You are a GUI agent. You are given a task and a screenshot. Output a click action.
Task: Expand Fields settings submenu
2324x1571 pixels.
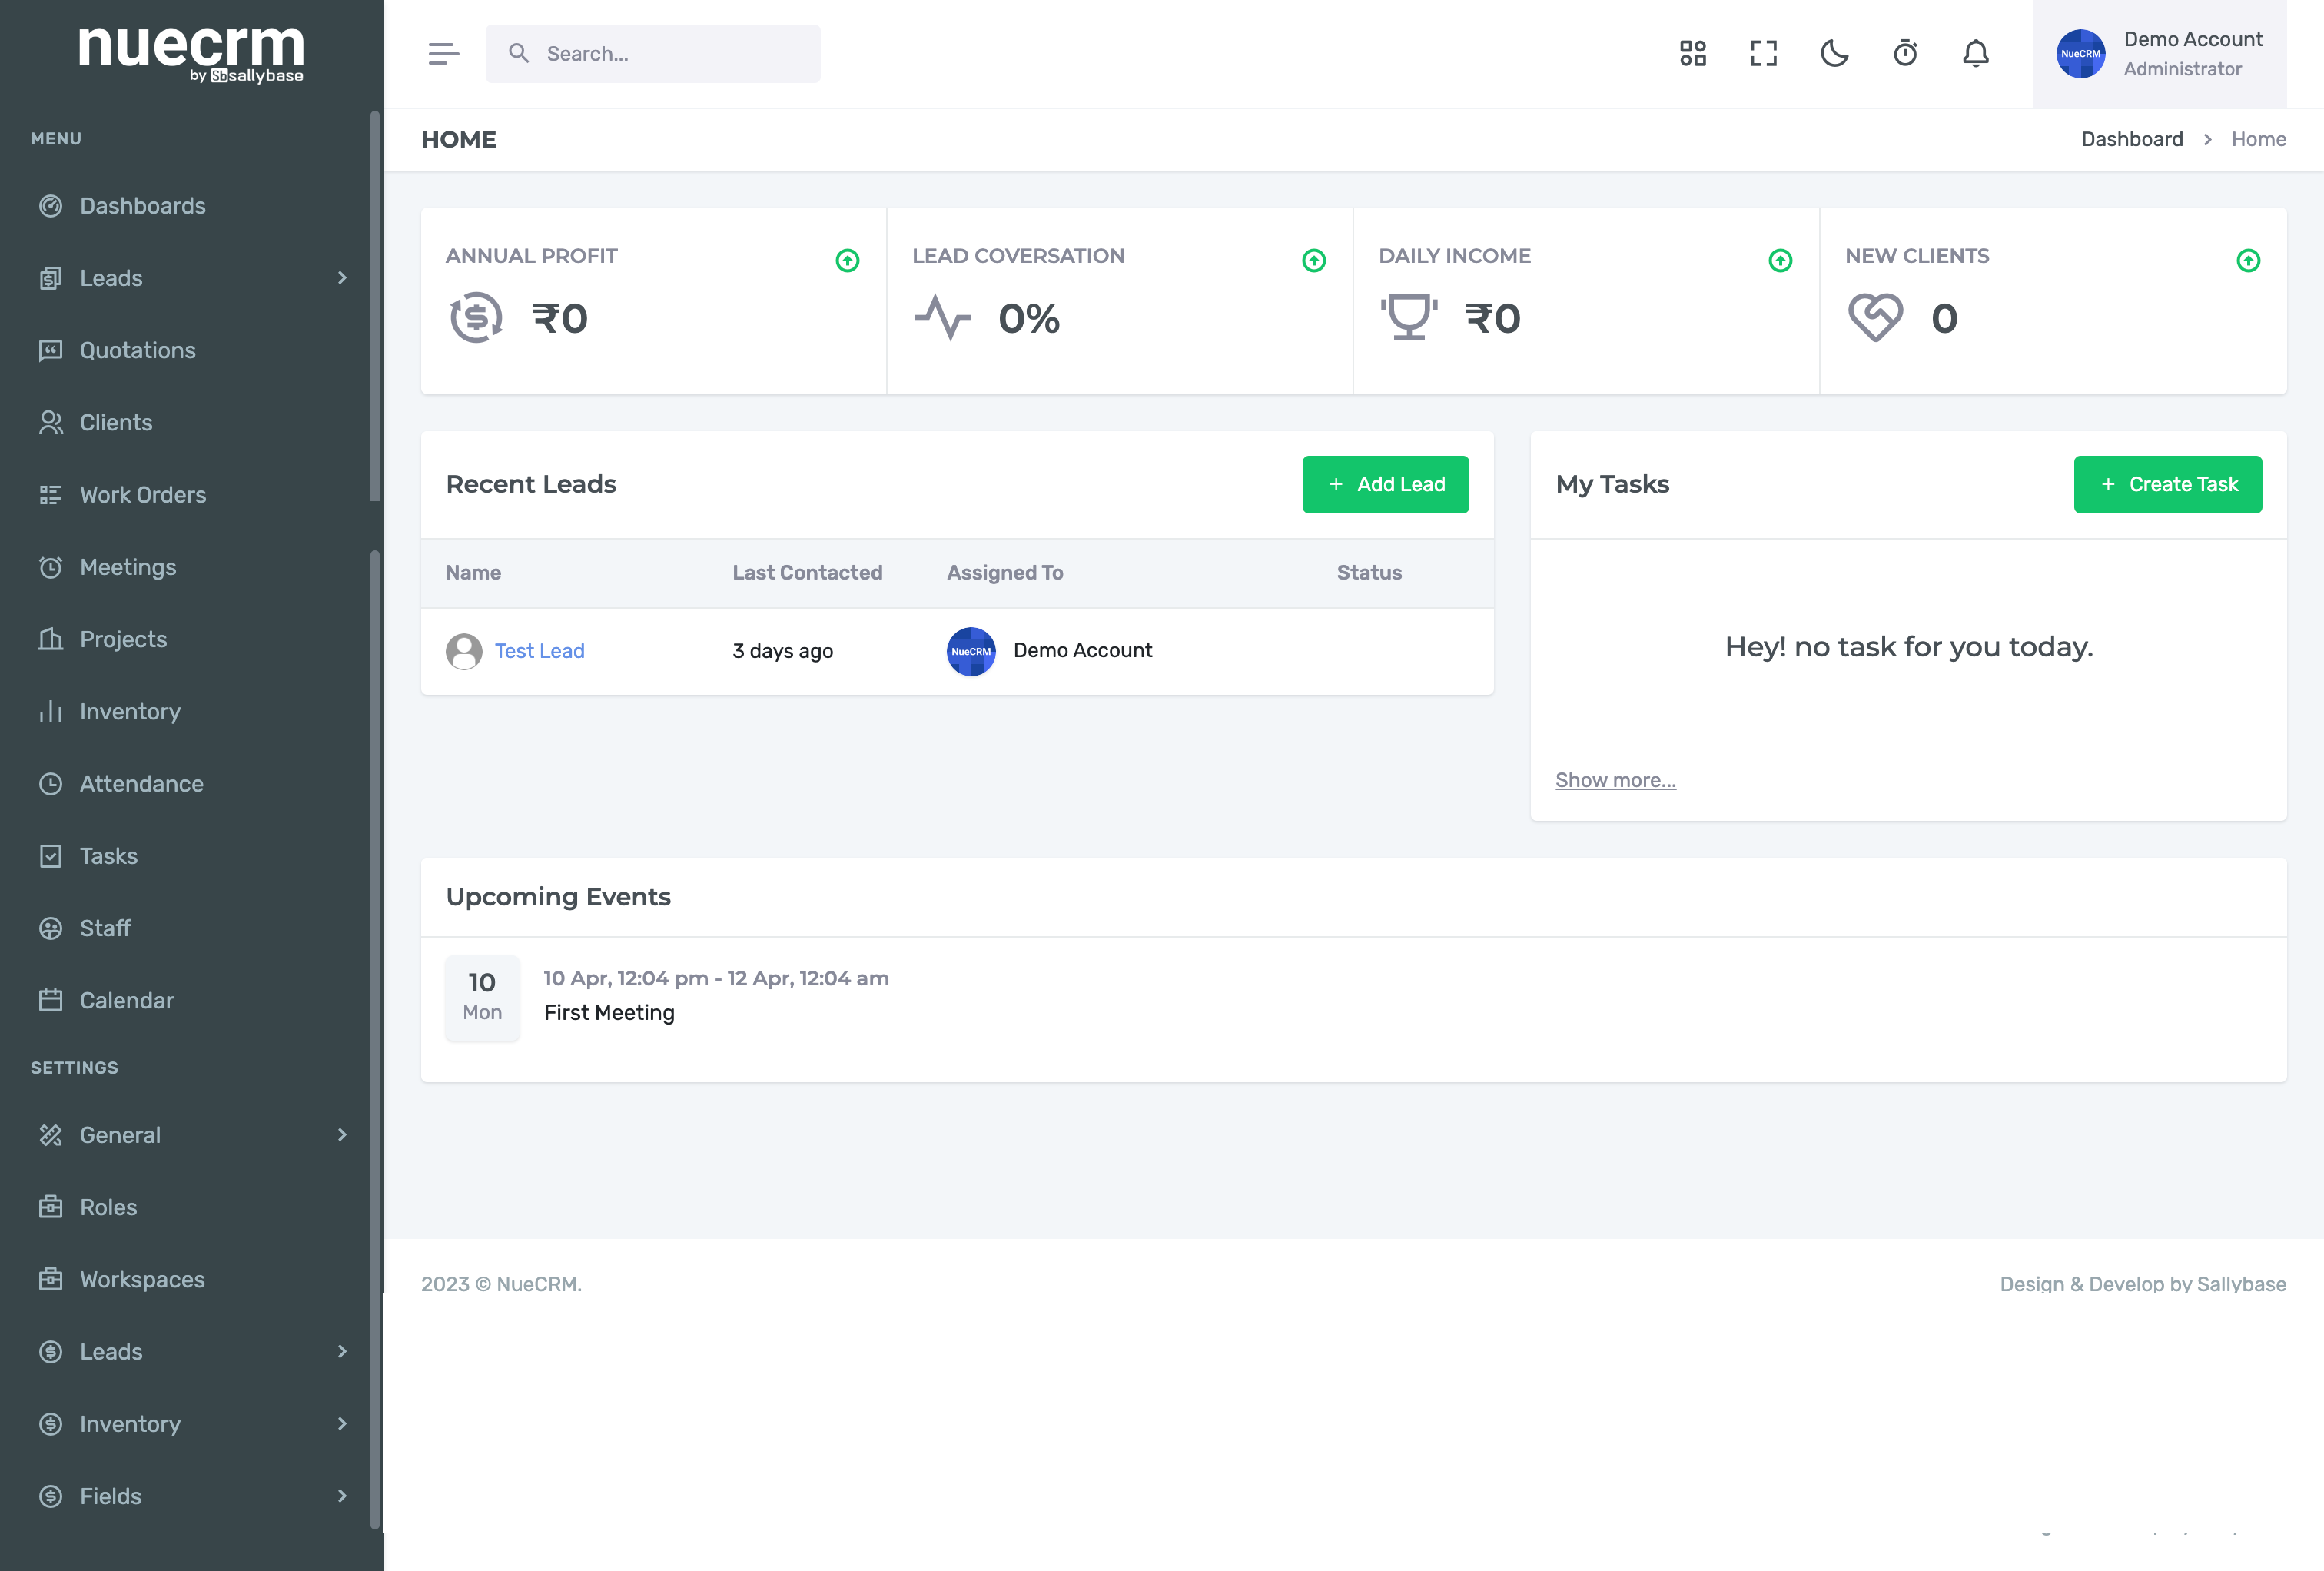[x=342, y=1496]
